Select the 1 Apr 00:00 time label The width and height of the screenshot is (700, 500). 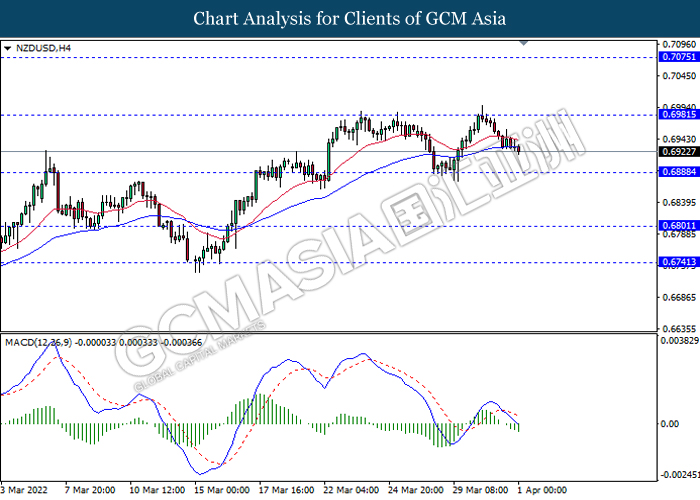tap(542, 490)
